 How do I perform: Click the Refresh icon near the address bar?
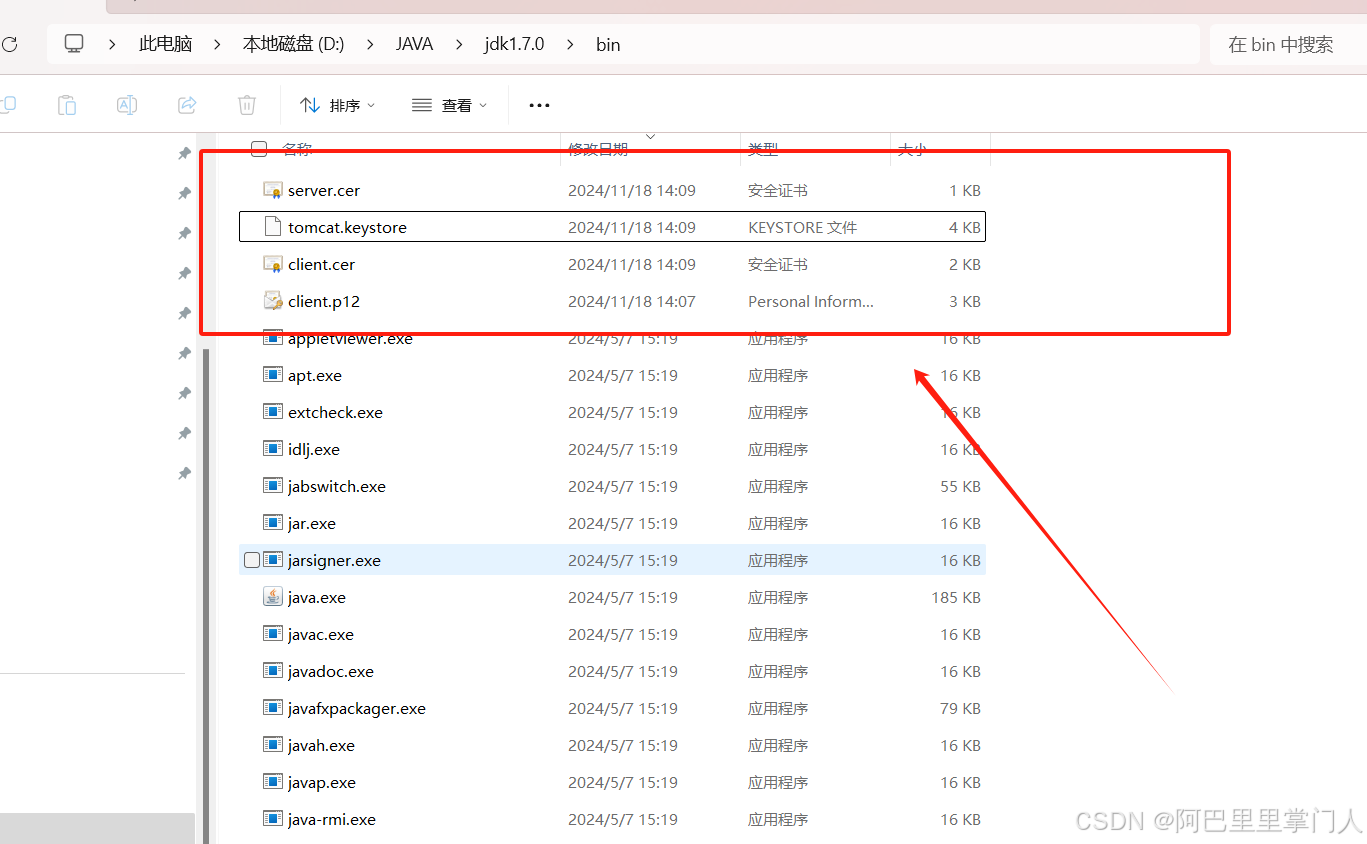coord(10,43)
